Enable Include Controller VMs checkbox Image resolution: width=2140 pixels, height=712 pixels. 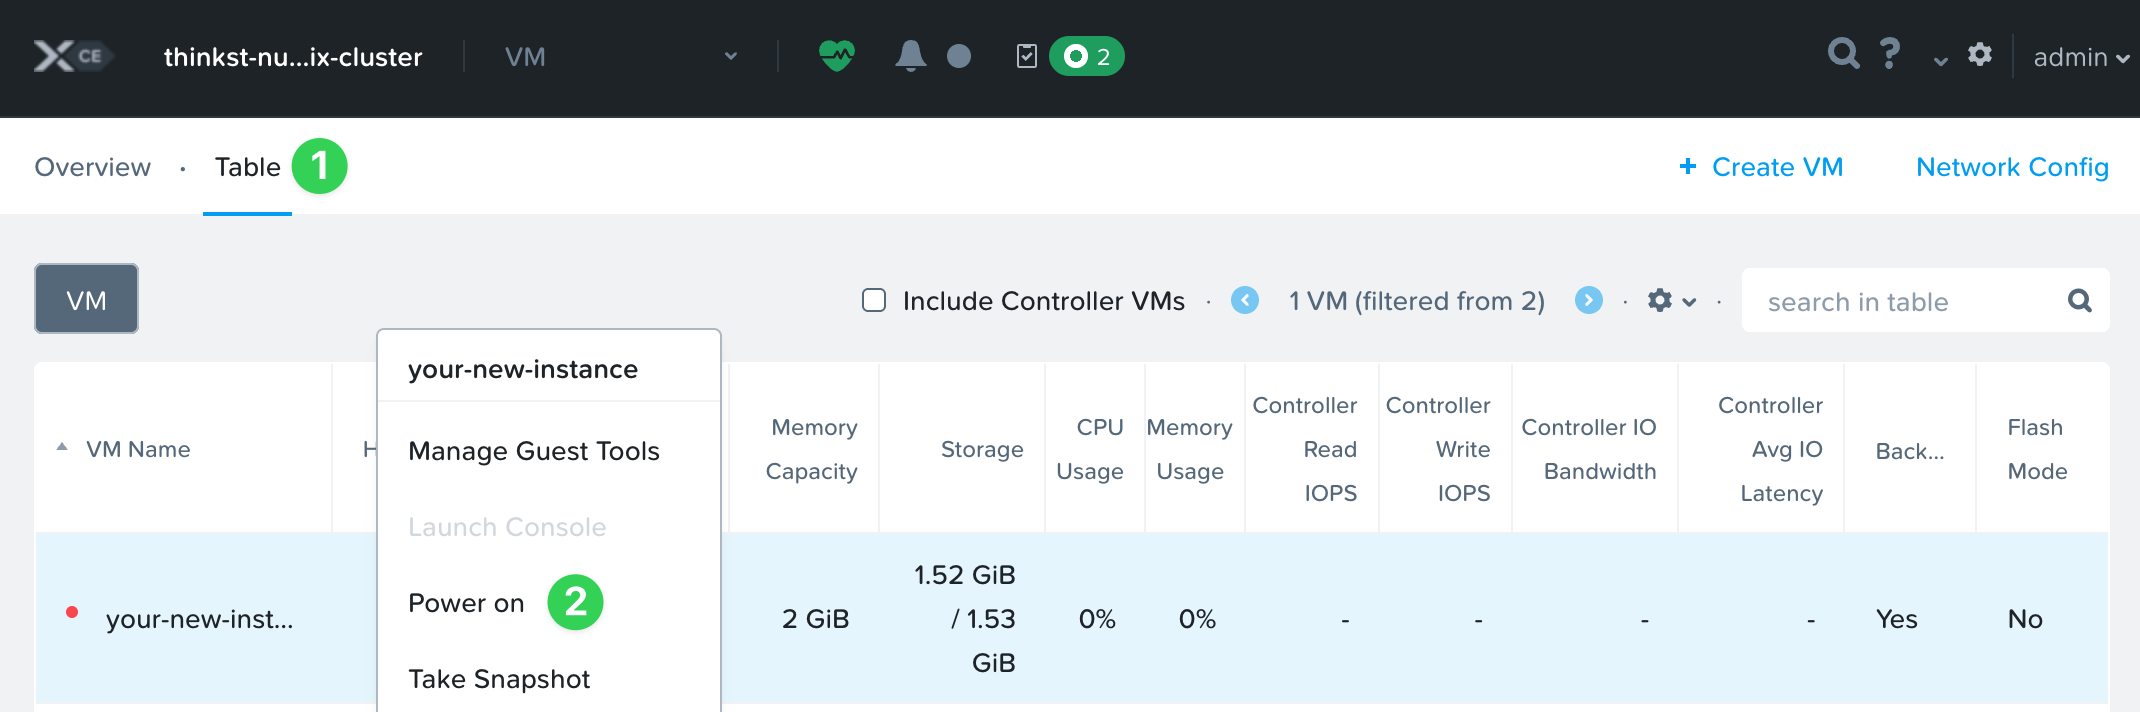coord(874,300)
